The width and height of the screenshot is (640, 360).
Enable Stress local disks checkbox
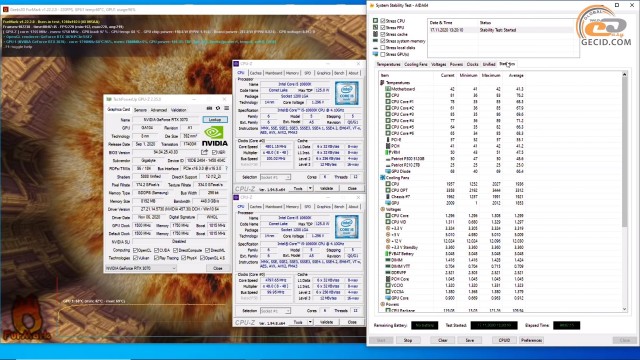click(x=383, y=47)
